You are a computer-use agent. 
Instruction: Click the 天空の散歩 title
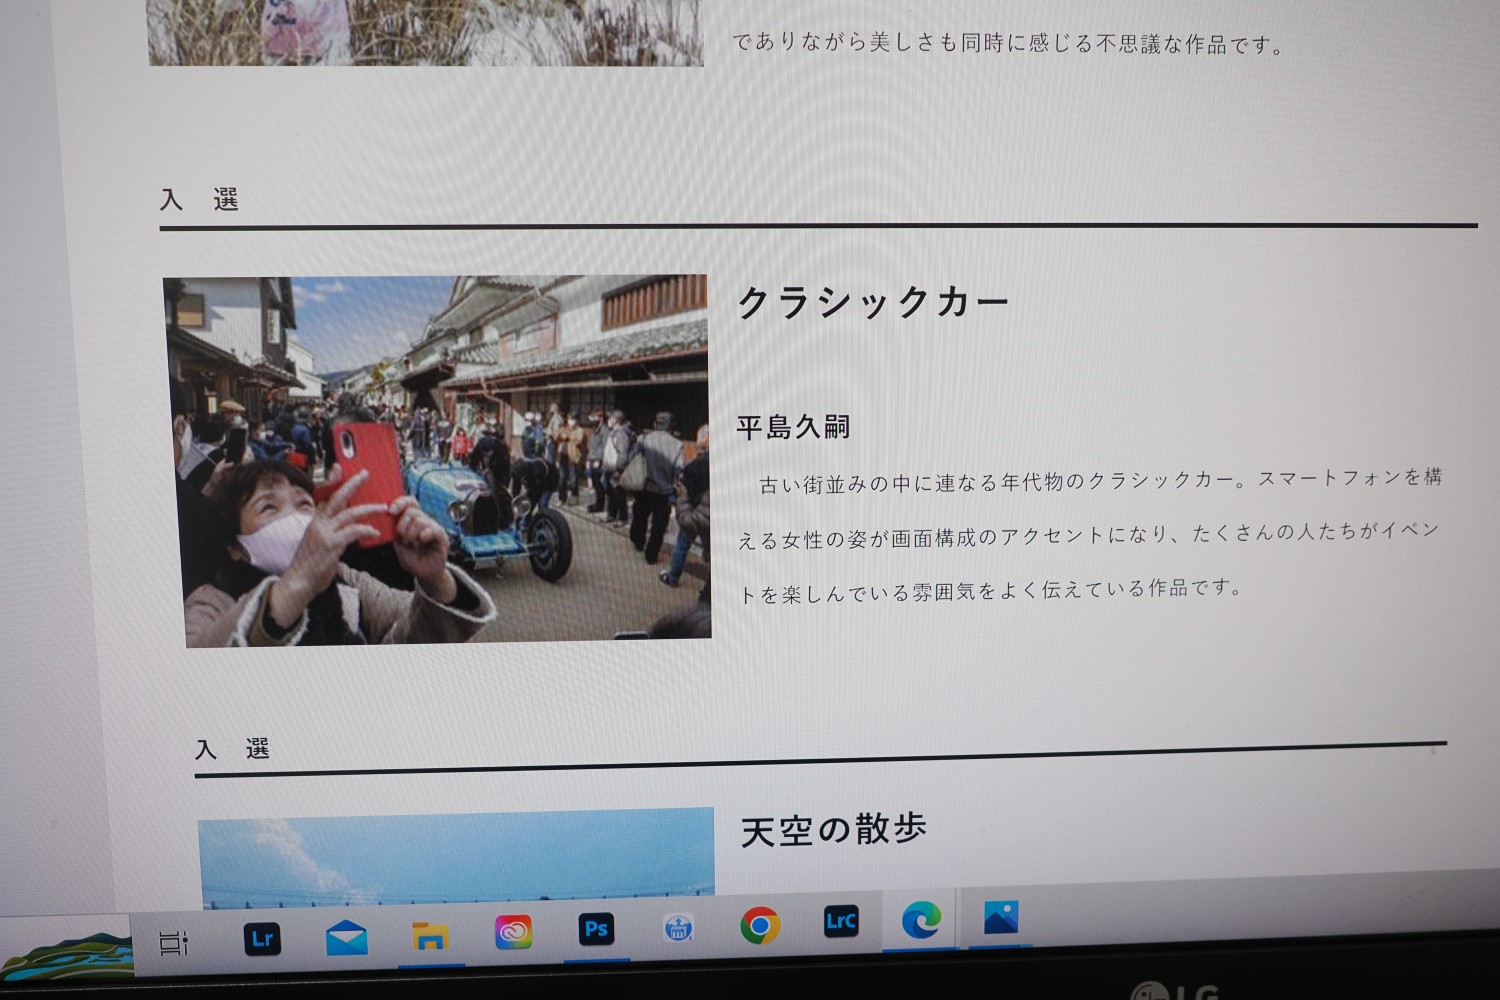coord(833,830)
